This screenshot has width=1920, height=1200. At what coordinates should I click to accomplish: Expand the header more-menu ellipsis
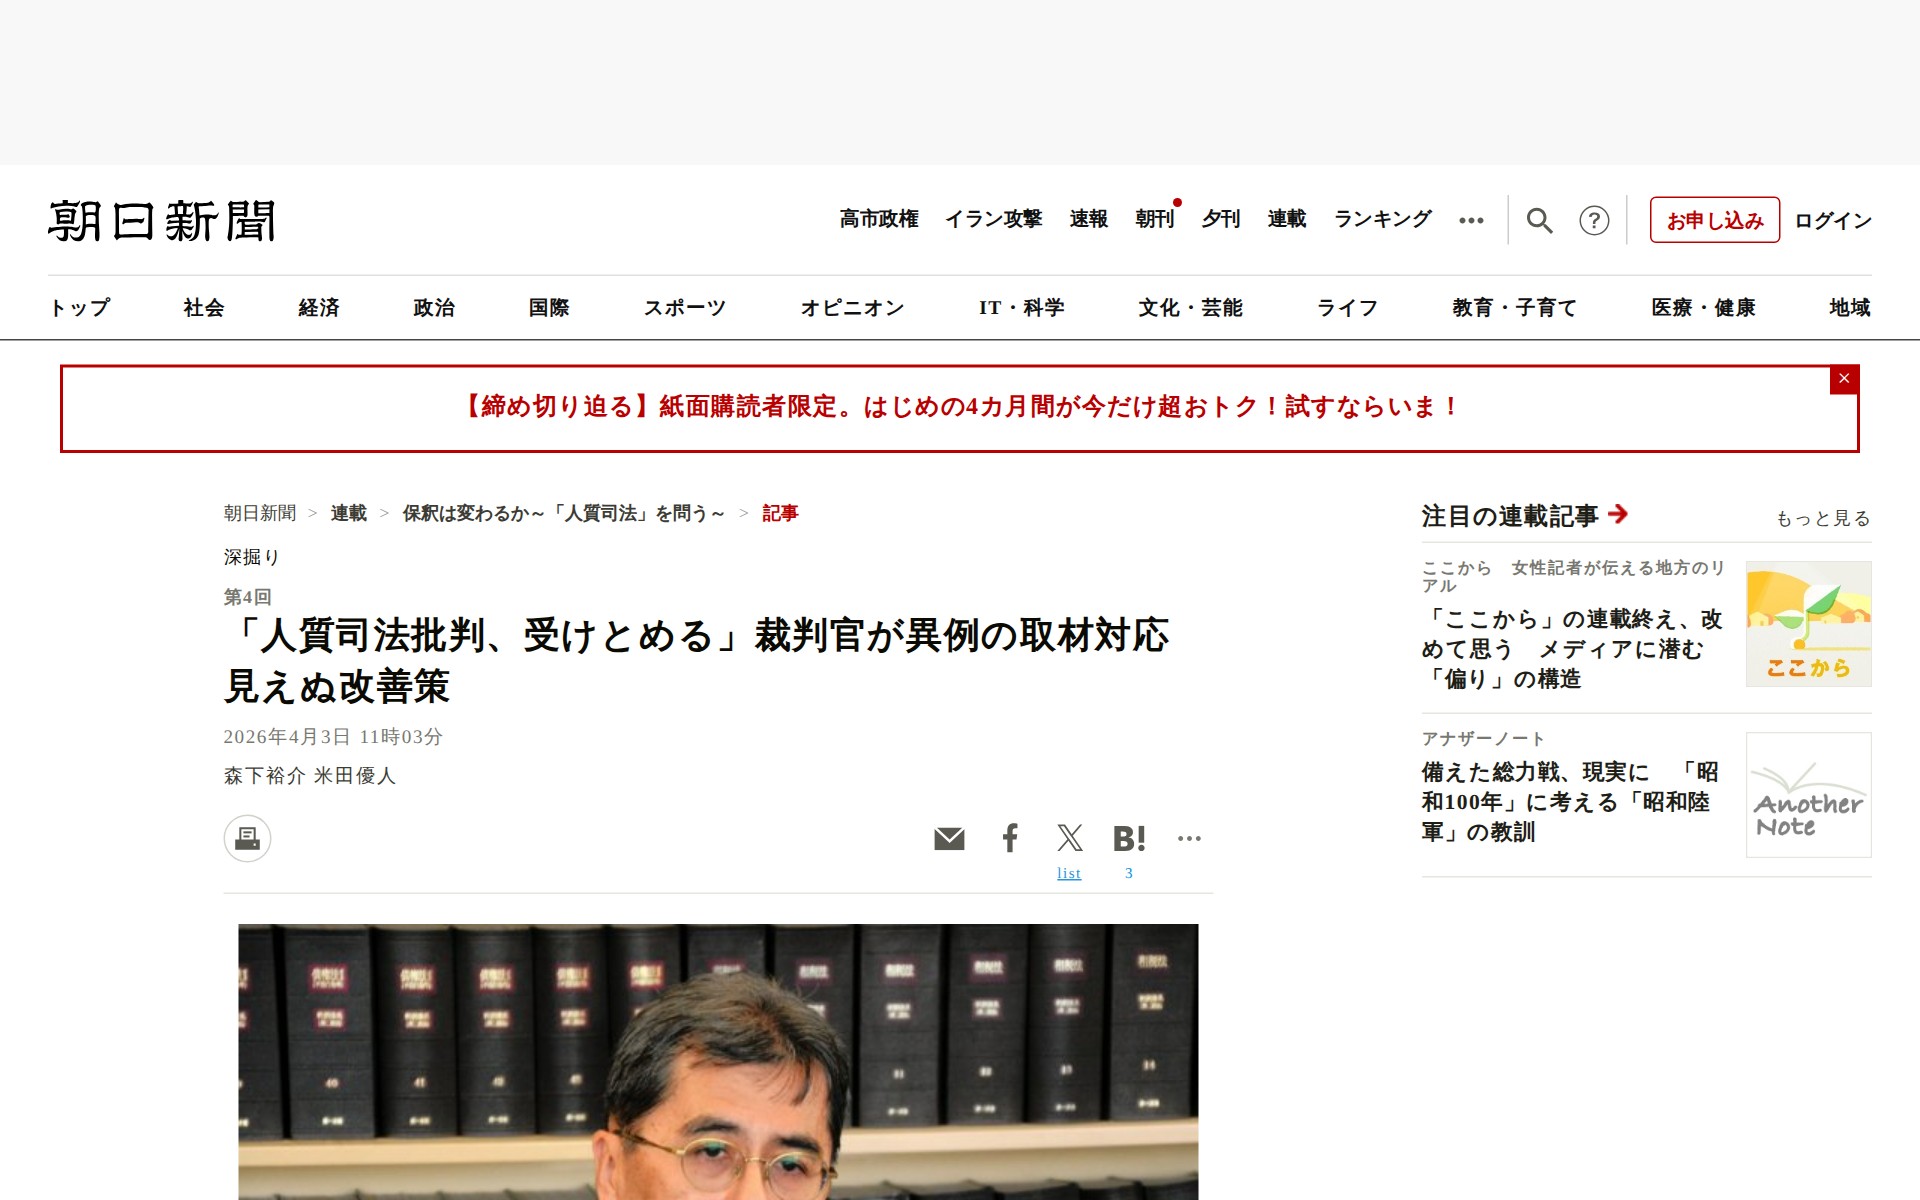(1471, 220)
